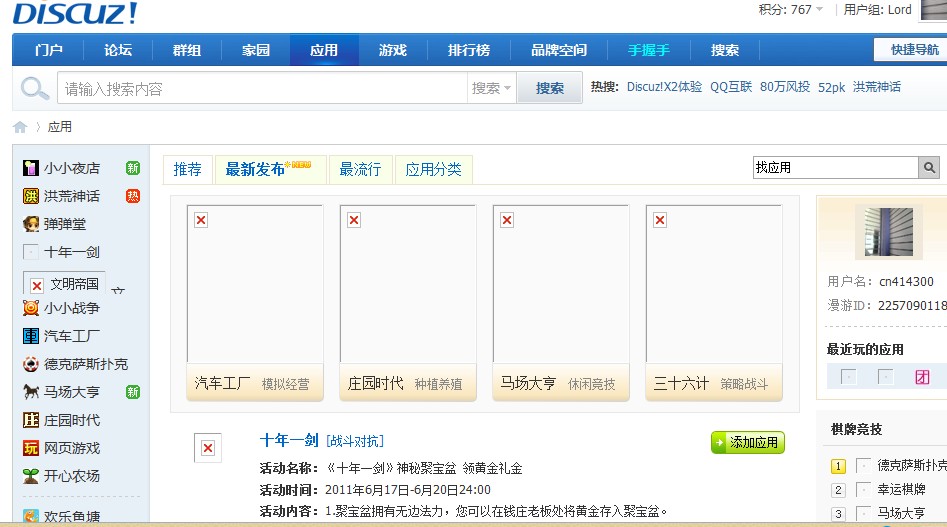The height and width of the screenshot is (527, 947).
Task: Expand the 积分: 767 dropdown
Action: click(791, 10)
